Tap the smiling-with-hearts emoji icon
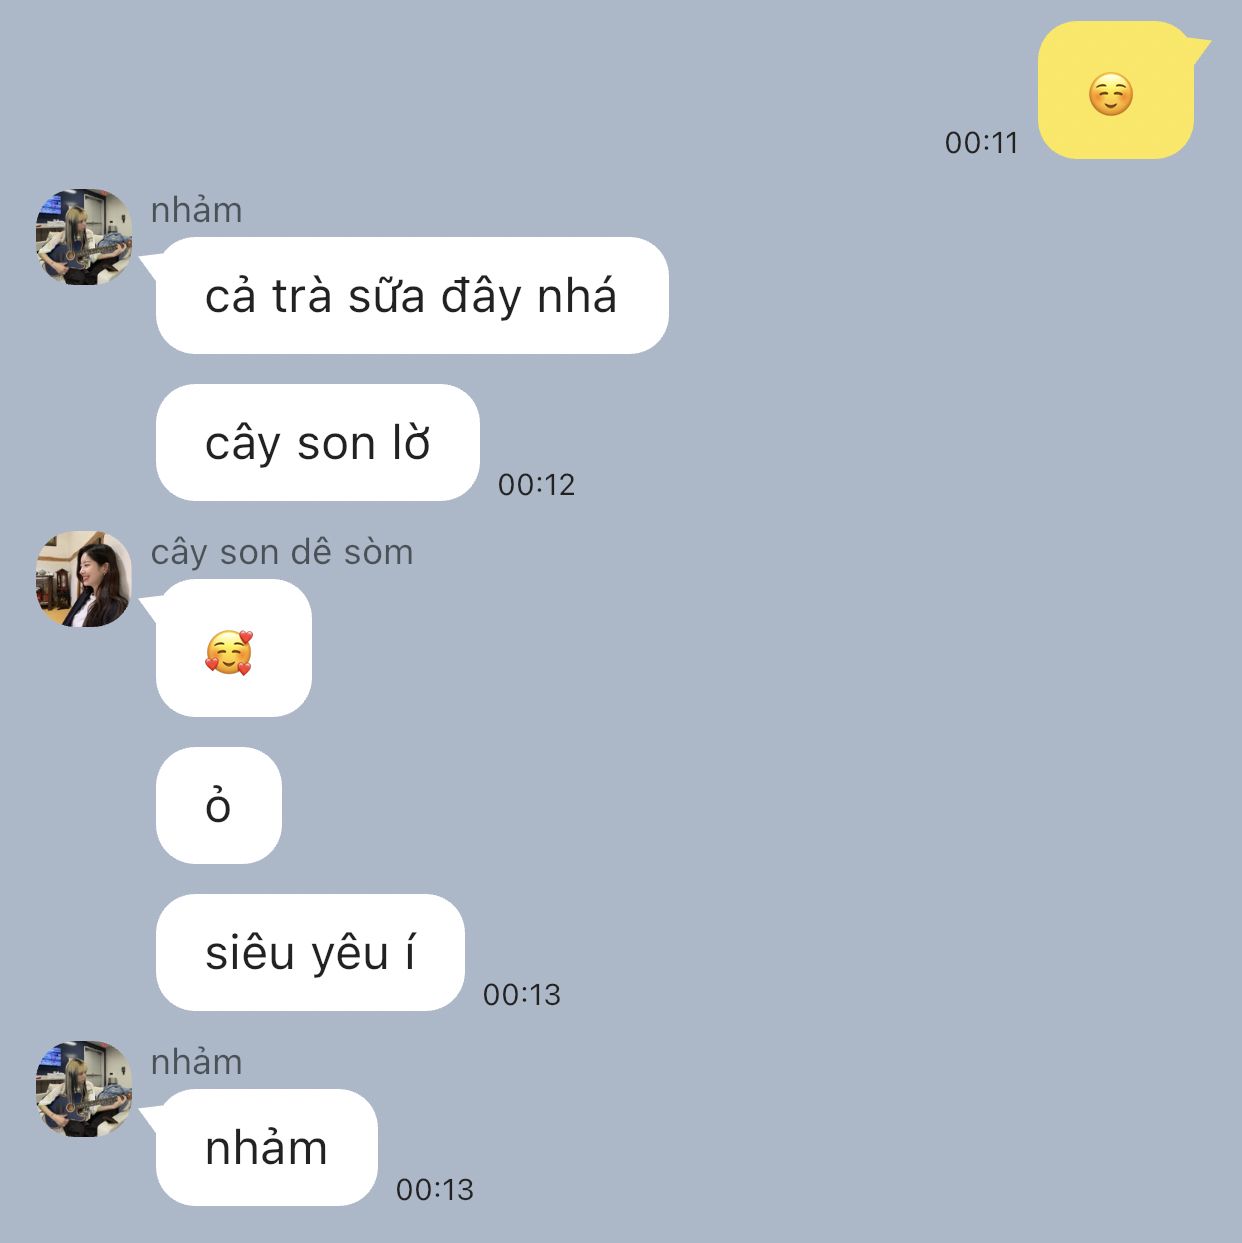1242x1243 pixels. (229, 653)
